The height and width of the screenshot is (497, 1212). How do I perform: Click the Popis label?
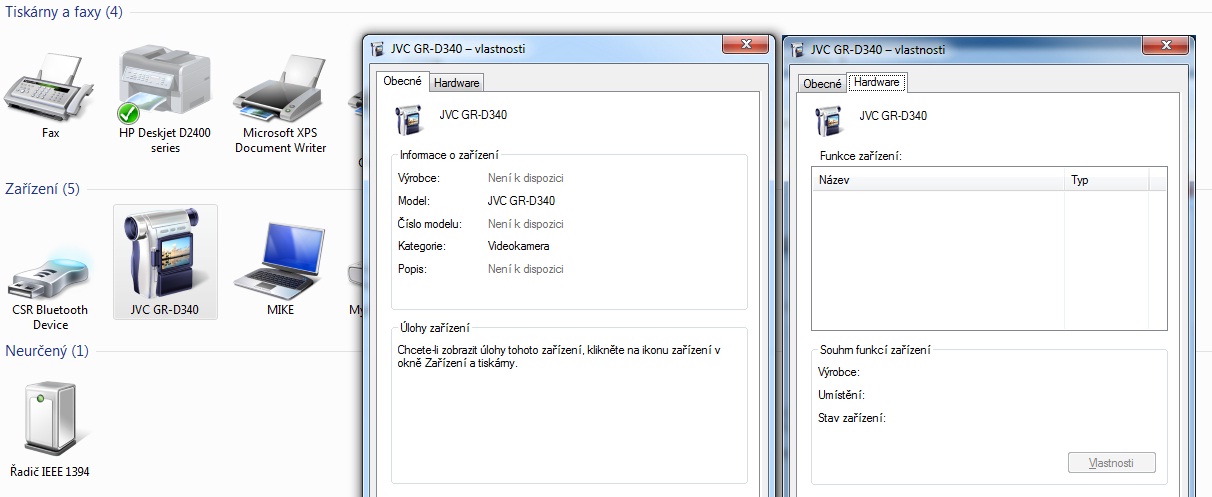click(x=413, y=269)
